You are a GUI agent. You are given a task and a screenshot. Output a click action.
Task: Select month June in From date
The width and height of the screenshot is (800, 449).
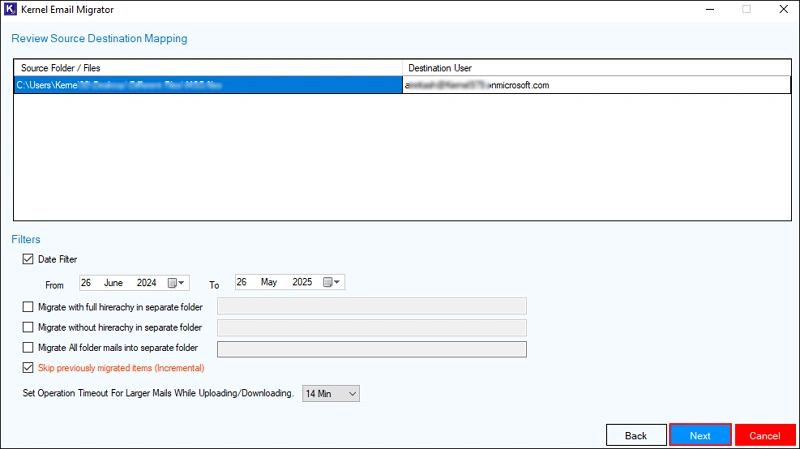tap(113, 283)
